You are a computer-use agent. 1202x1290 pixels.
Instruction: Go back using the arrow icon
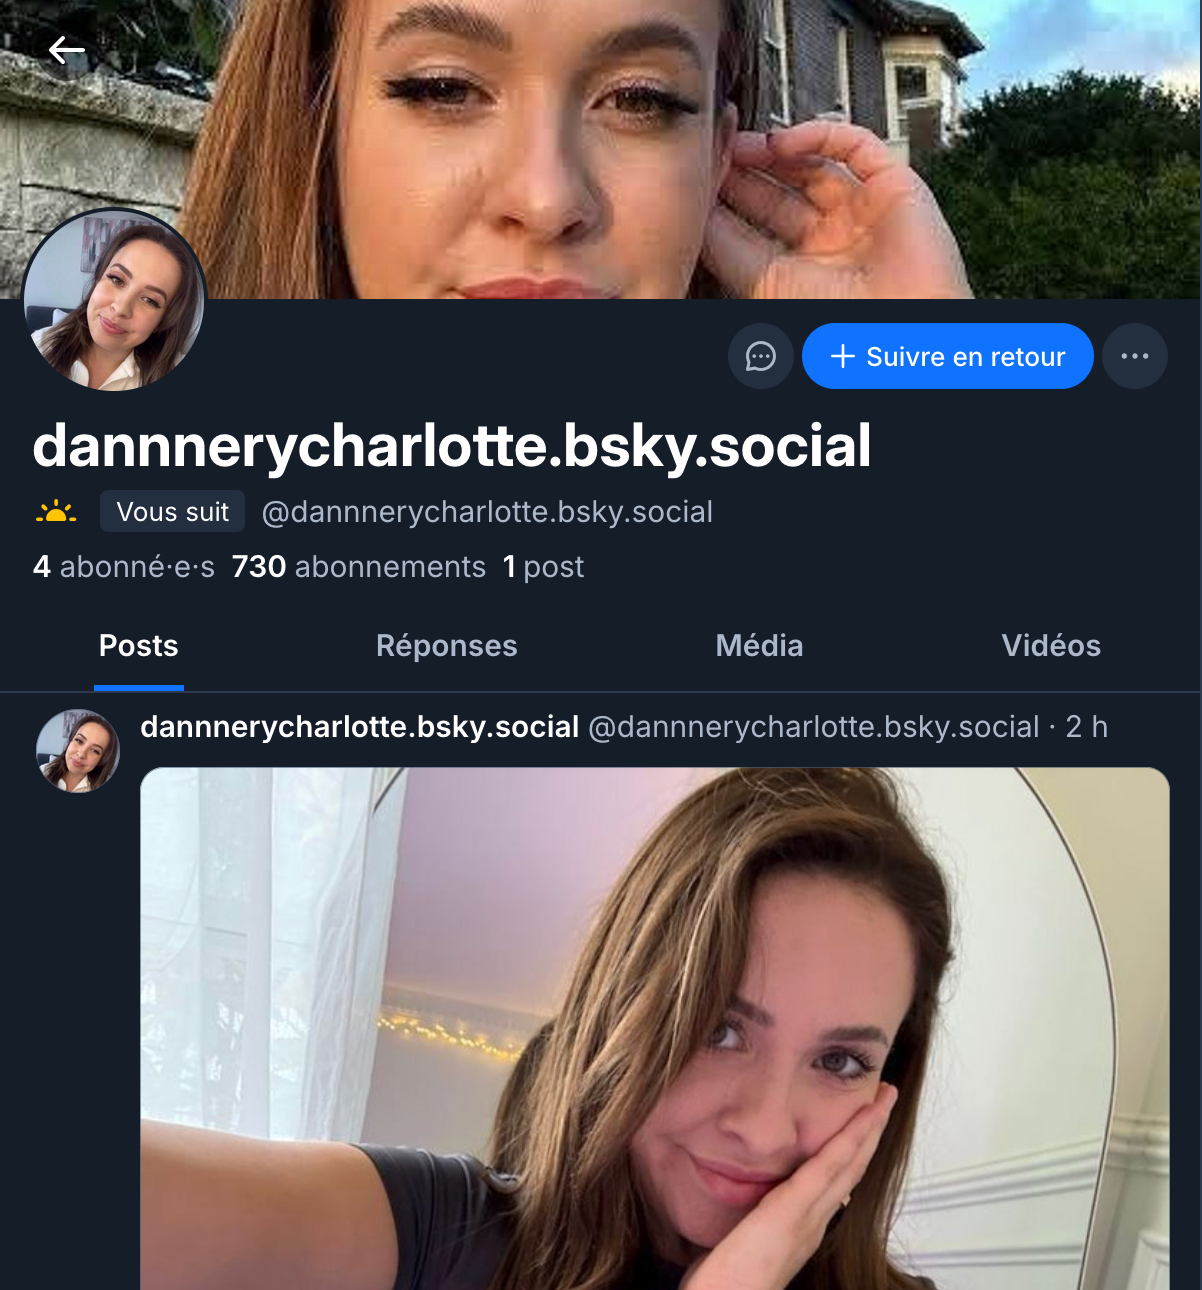point(66,50)
